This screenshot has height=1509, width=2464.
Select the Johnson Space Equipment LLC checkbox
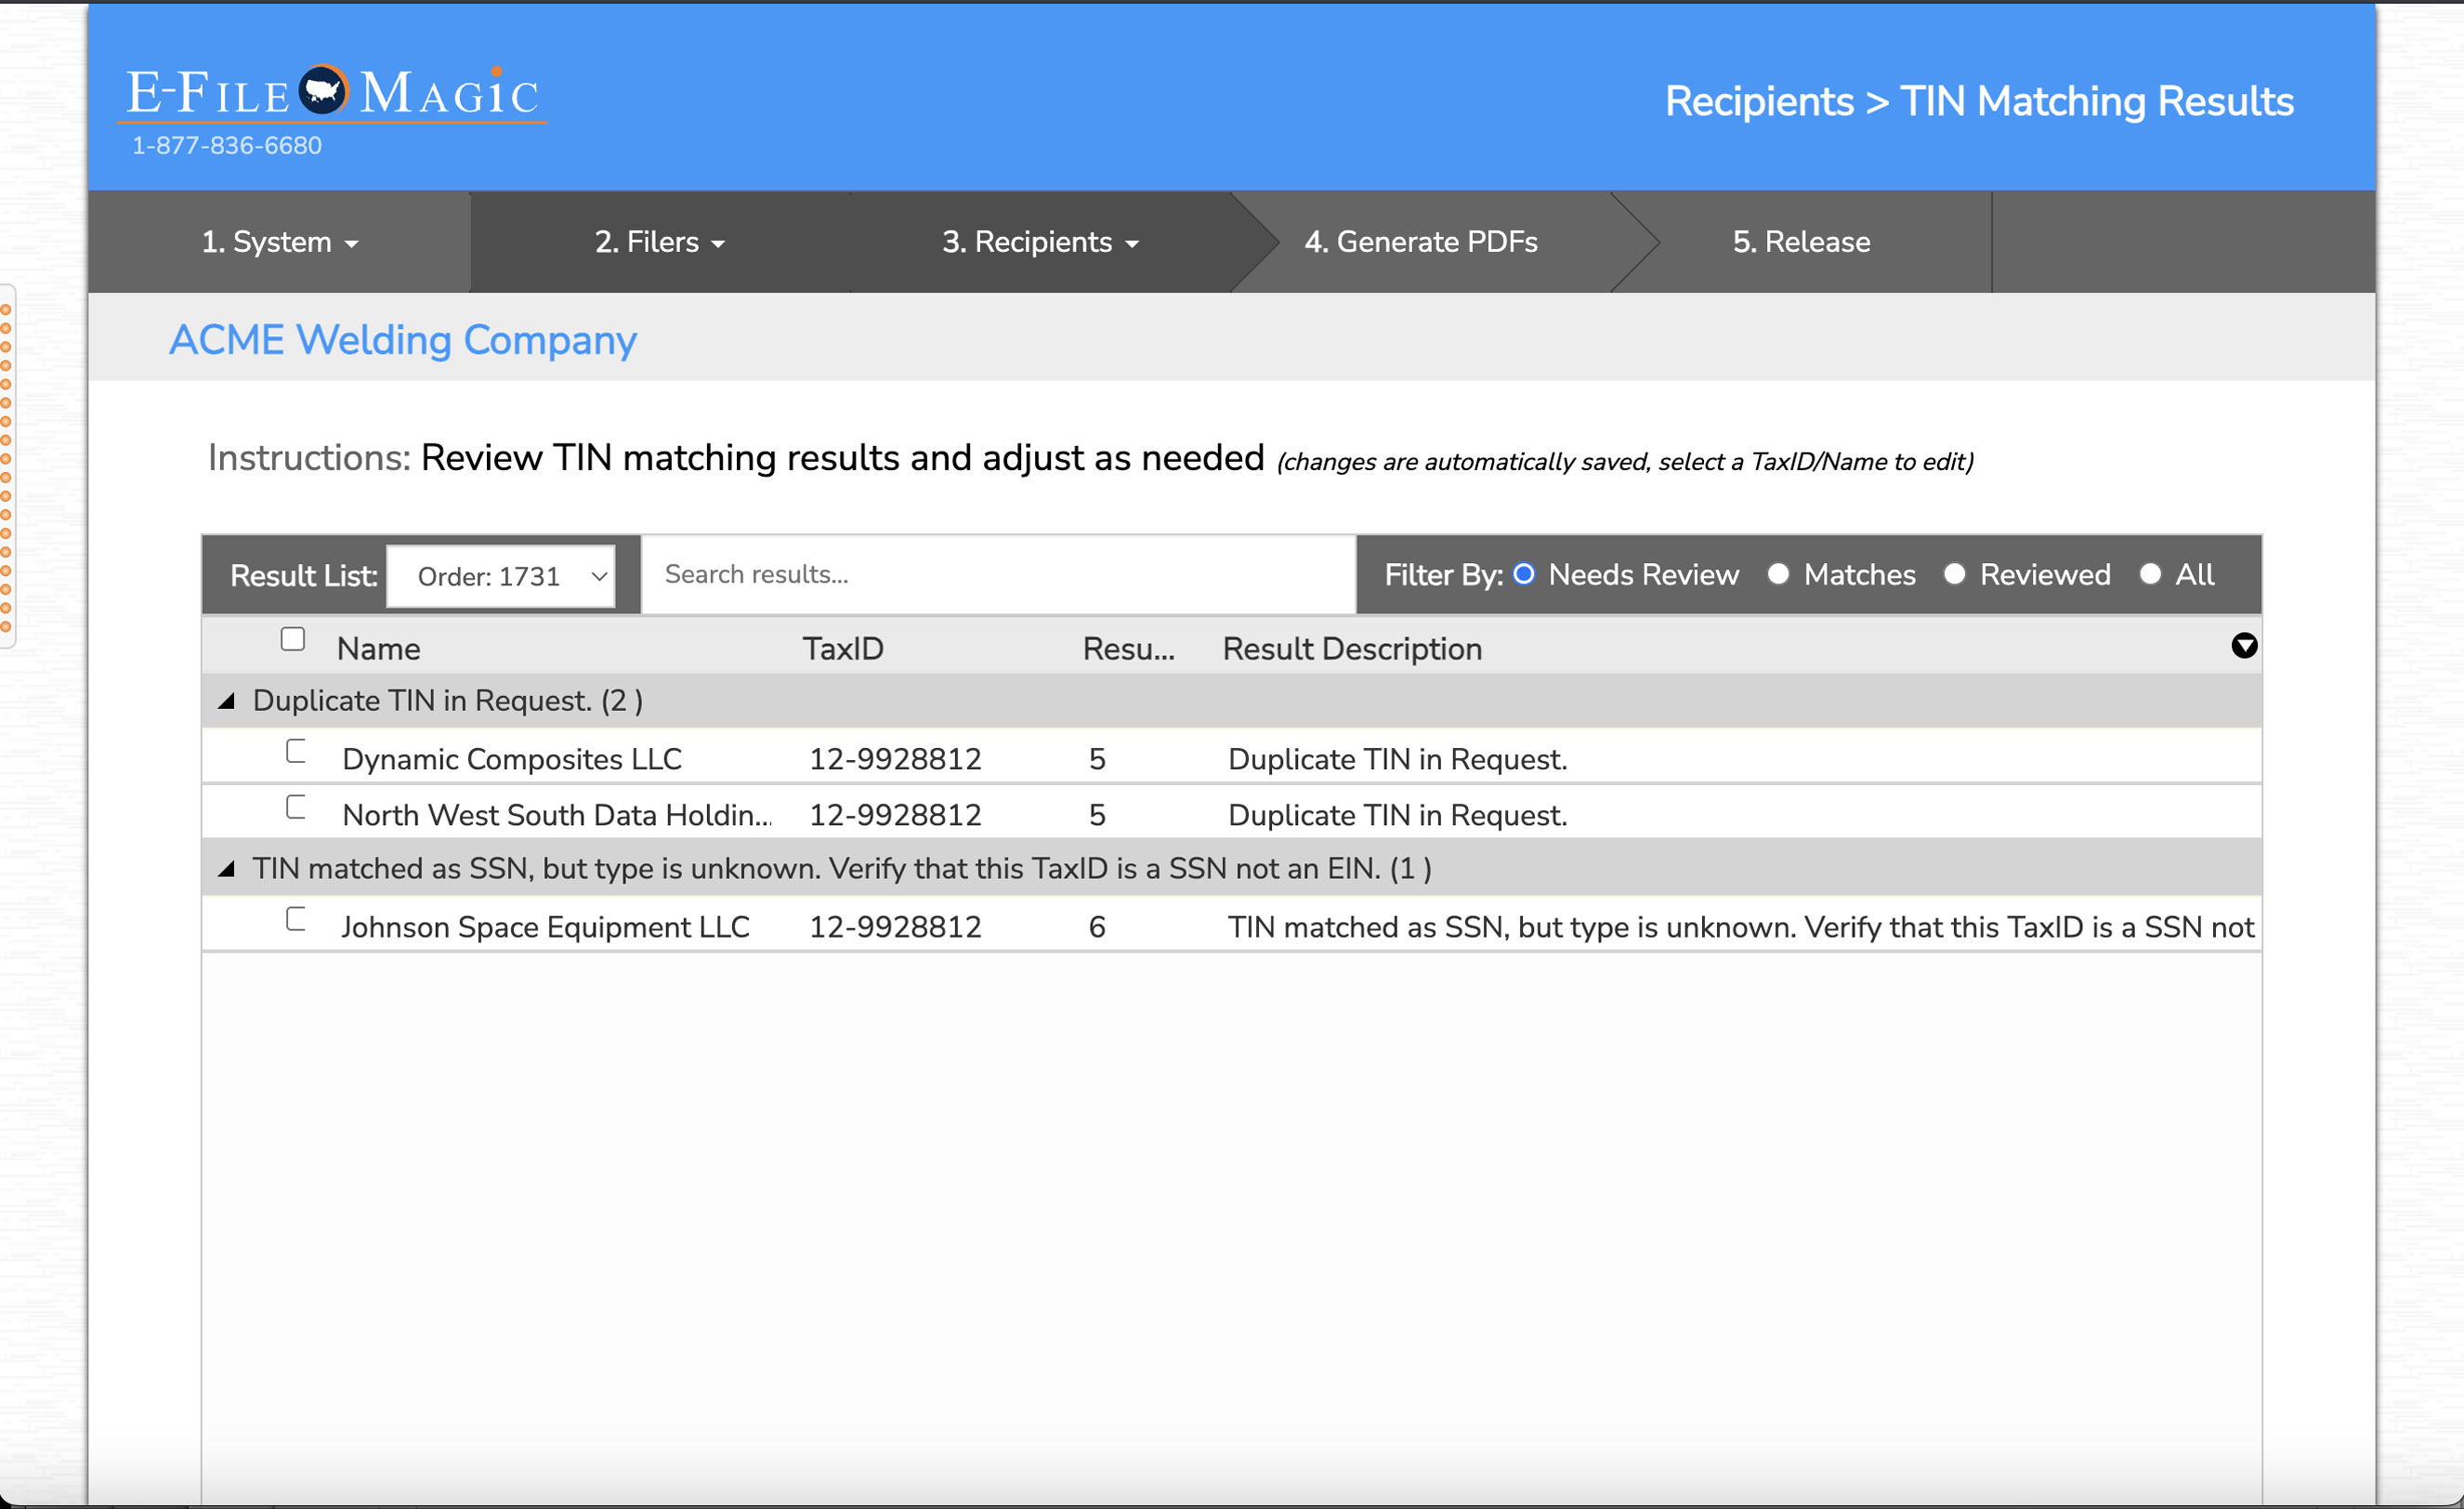pyautogui.click(x=295, y=919)
